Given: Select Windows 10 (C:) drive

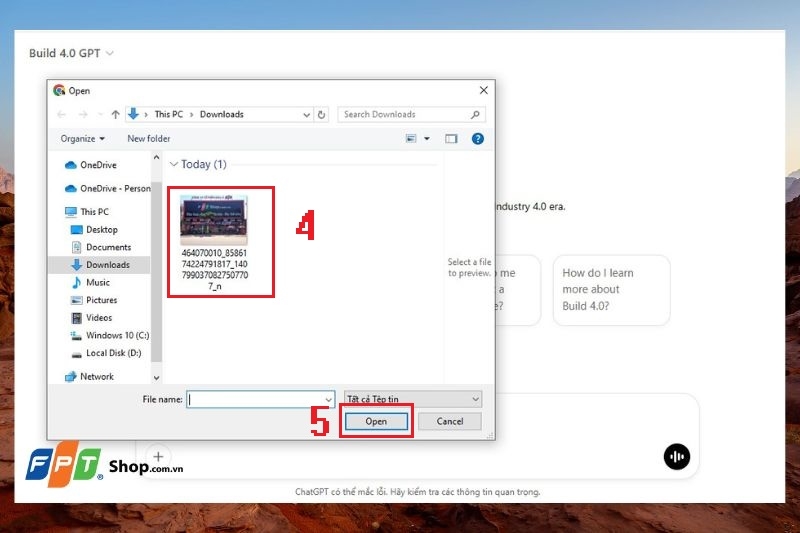Looking at the screenshot, I should click(x=110, y=335).
